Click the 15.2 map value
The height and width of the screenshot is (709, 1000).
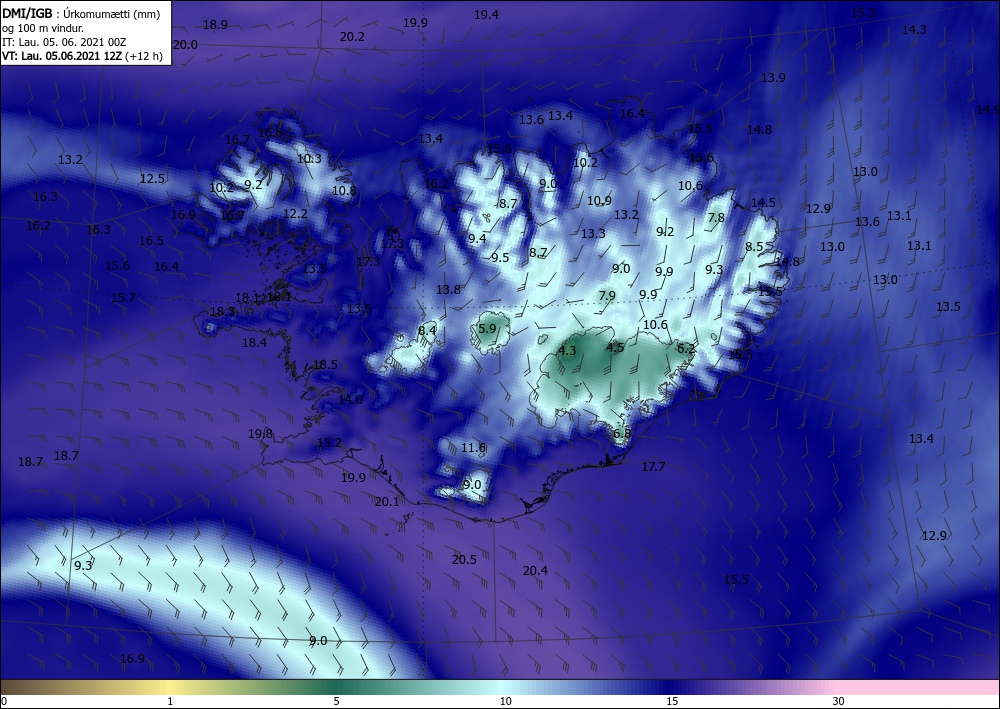coord(329,442)
